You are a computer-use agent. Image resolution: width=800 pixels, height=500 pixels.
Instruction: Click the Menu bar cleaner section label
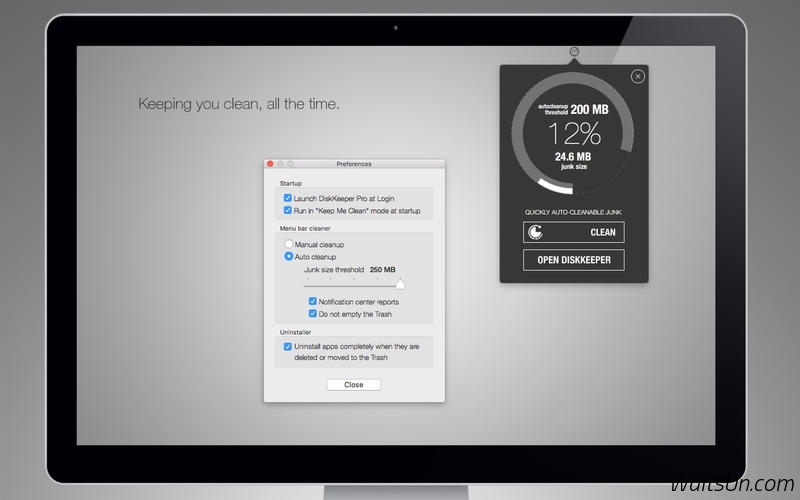coord(305,228)
